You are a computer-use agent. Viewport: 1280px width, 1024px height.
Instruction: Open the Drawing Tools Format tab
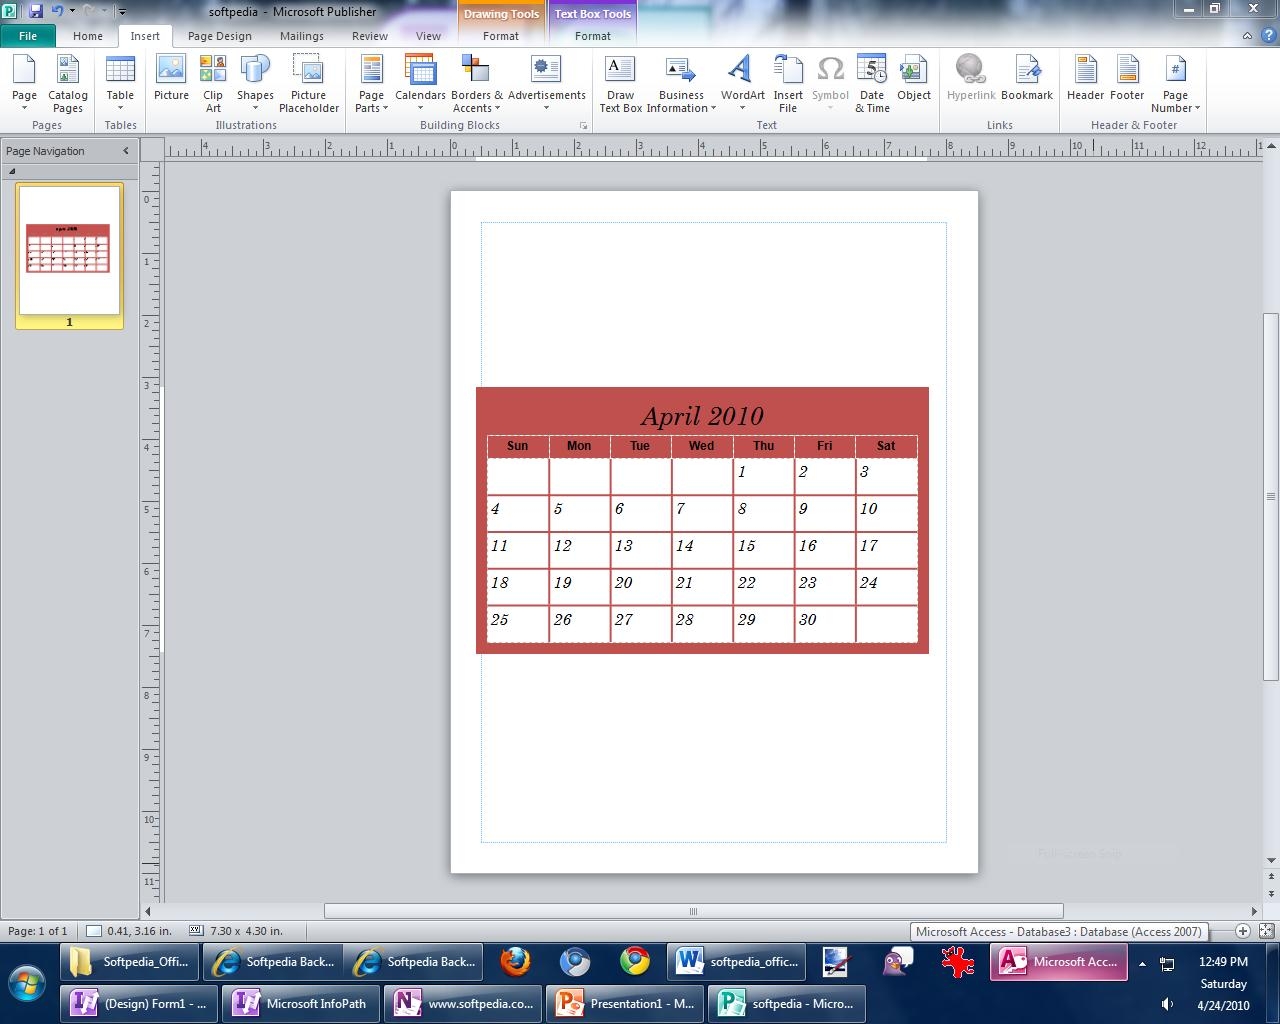[501, 36]
